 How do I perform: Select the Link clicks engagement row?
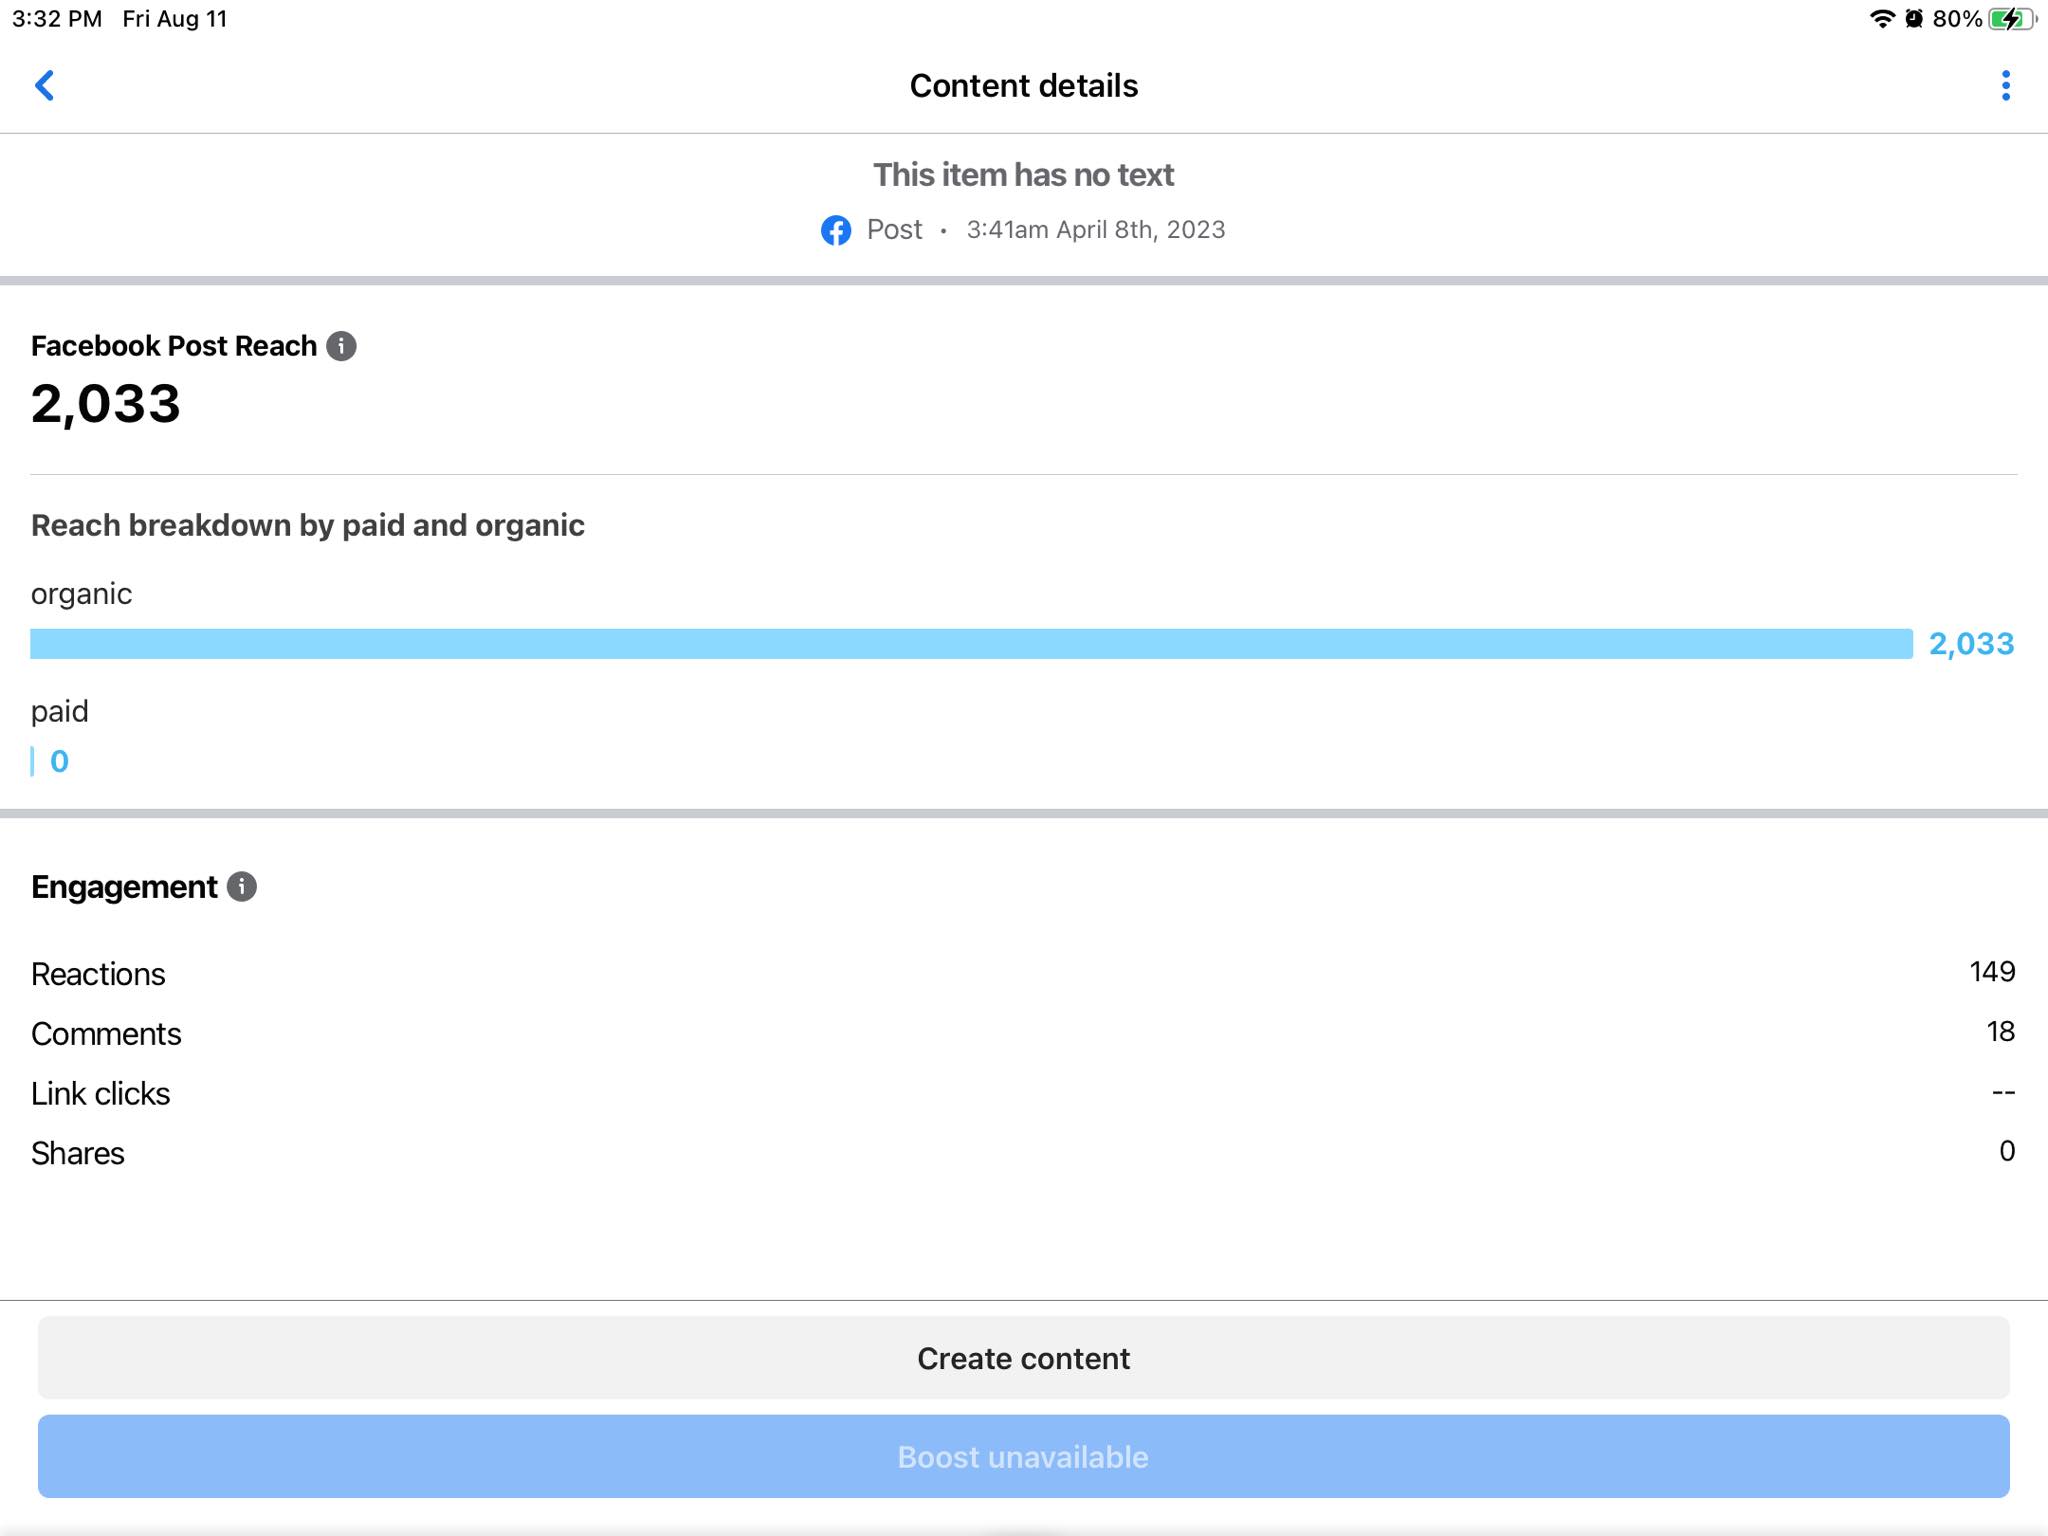(1022, 1093)
